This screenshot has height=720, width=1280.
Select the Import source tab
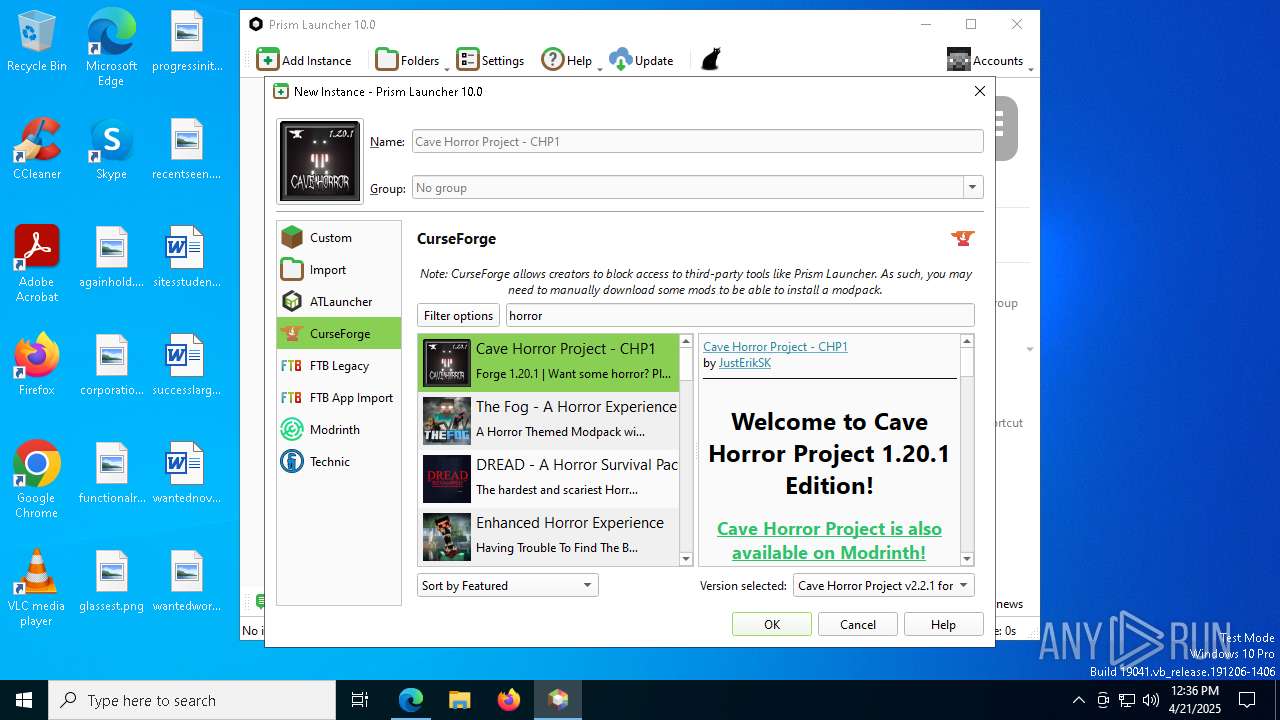[x=339, y=269]
